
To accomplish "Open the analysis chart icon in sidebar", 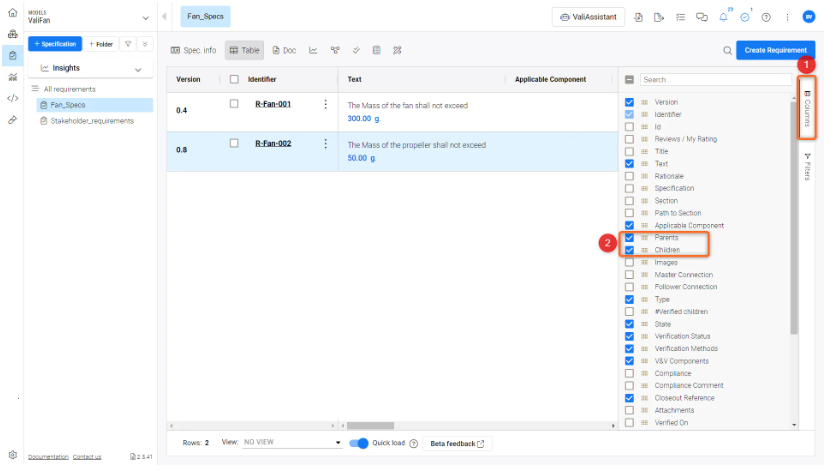I will (x=12, y=77).
